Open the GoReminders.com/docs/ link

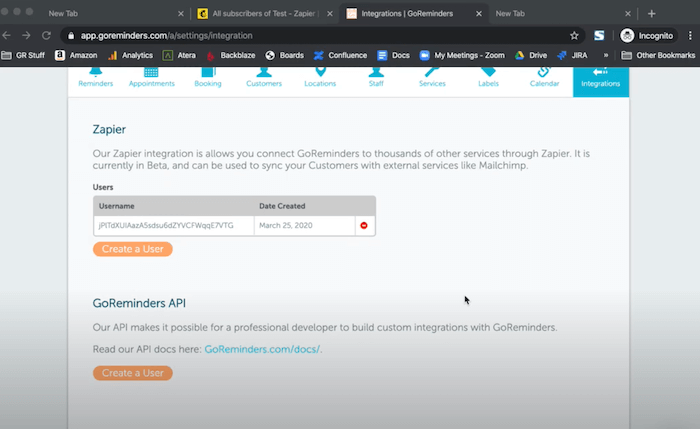pos(262,349)
